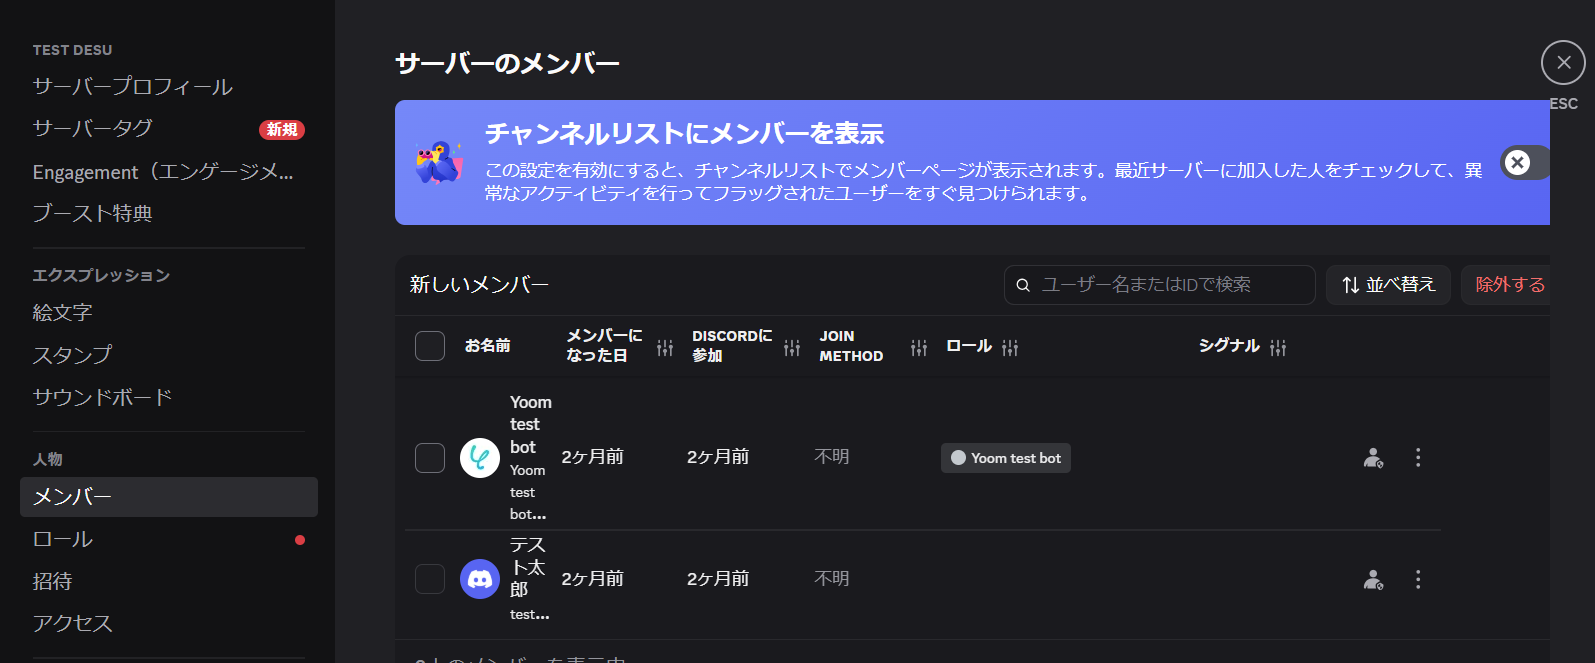Open スタンプ settings
Screen dimensions: 1595x663
(x=72, y=355)
